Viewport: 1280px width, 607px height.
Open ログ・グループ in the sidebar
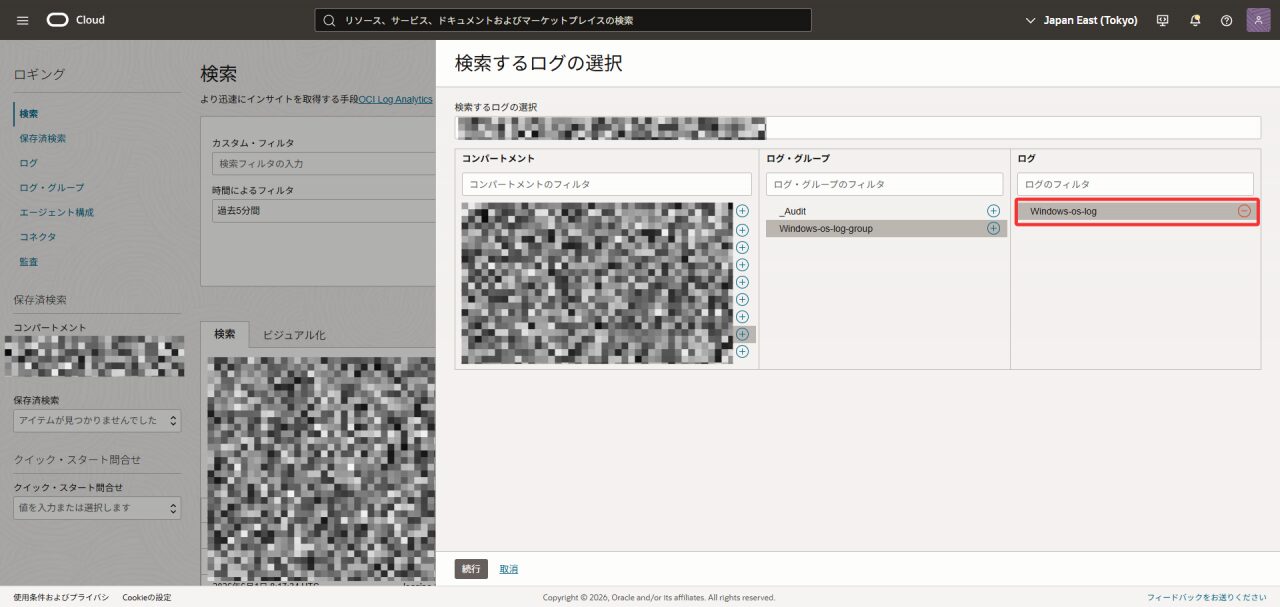52,187
